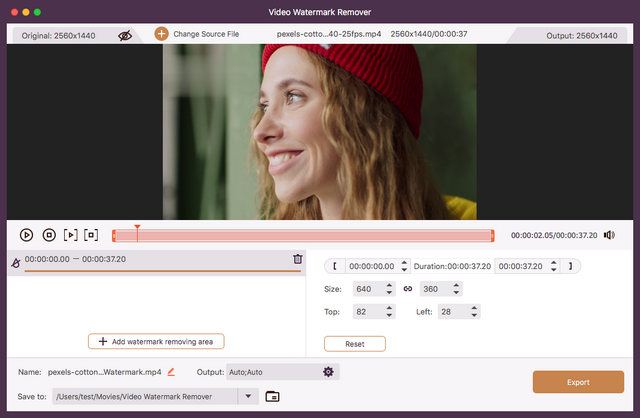Click the red timeline progress bar
This screenshot has height=418, width=640.
click(303, 236)
